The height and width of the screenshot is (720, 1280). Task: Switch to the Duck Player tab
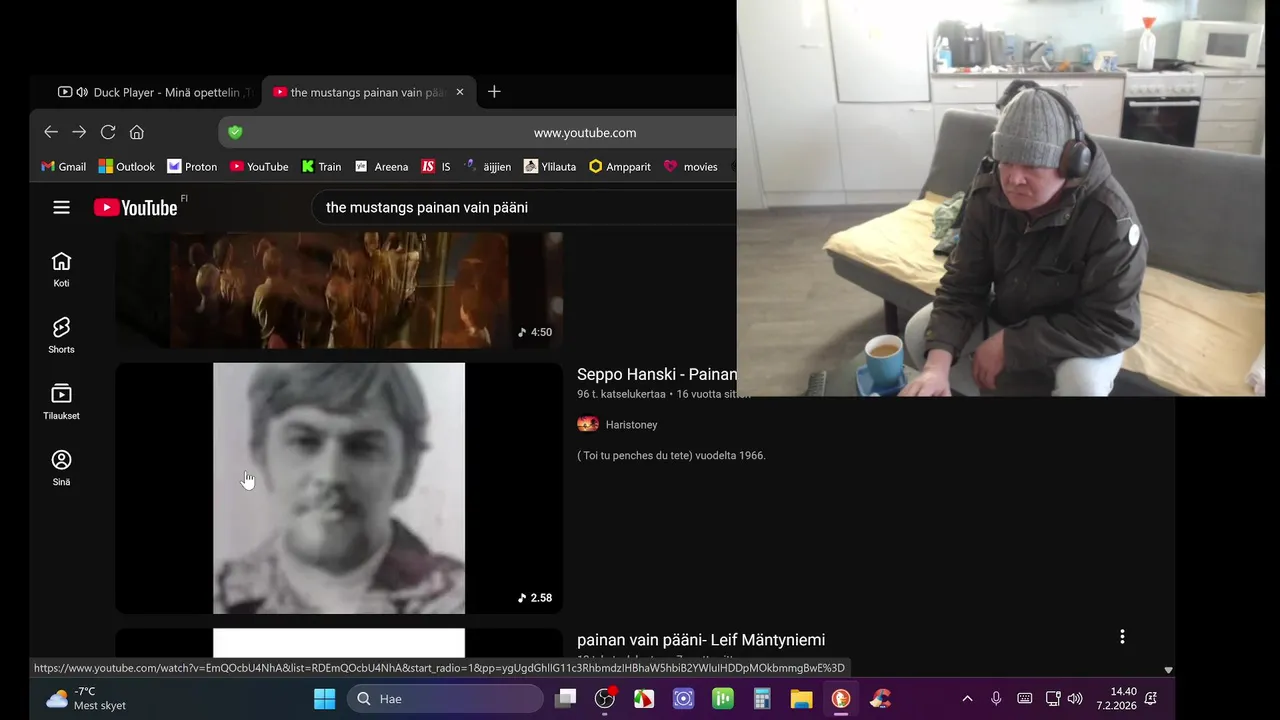(157, 92)
